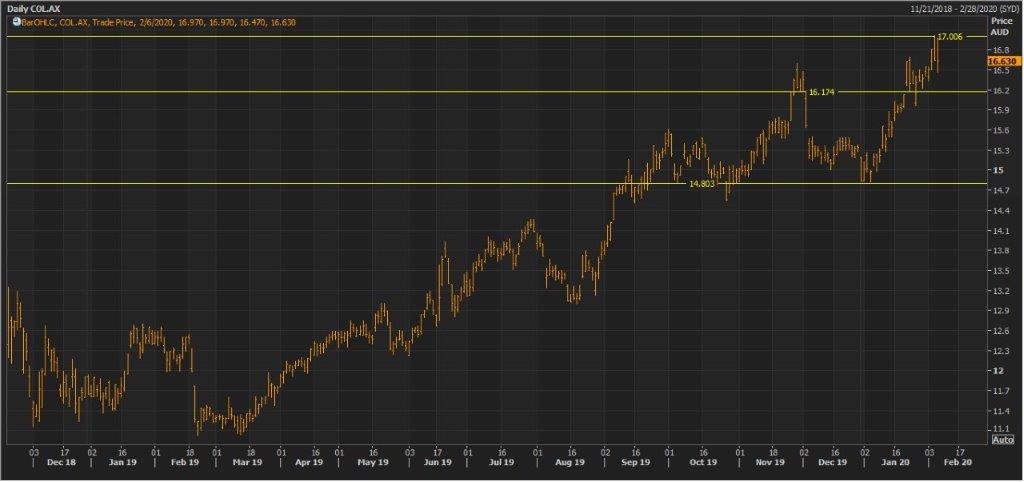Click the 16.8 tick on the price axis
This screenshot has width=1024, height=482.
[999, 49]
